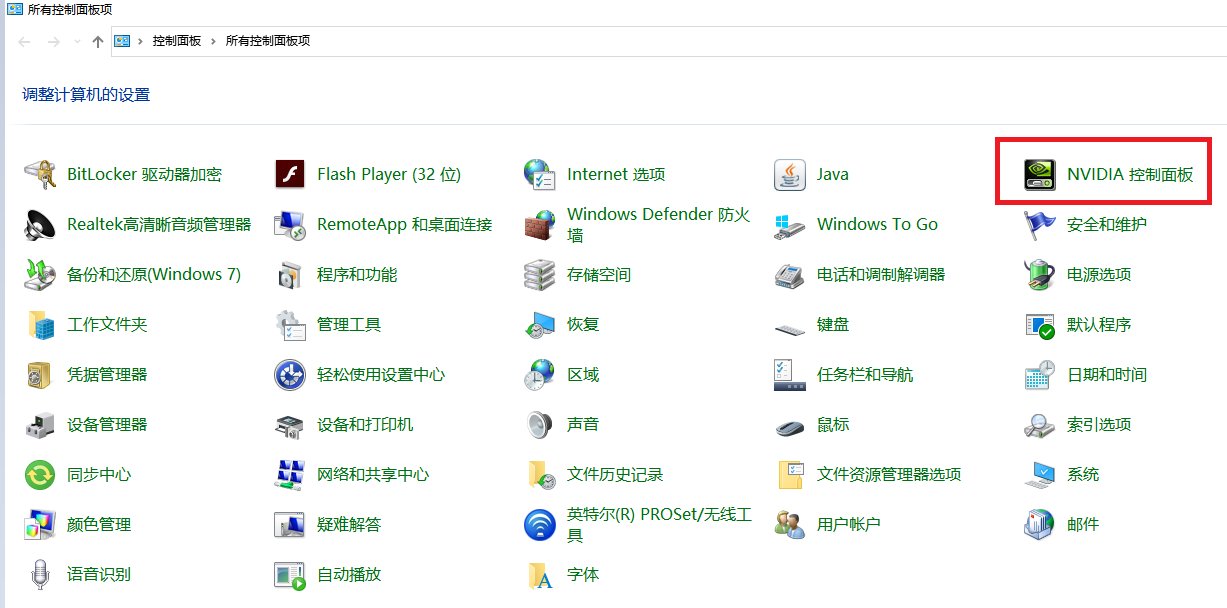Image resolution: width=1227 pixels, height=608 pixels.
Task: Open the NVIDIA 控制面板 item
Action: (x=1103, y=173)
